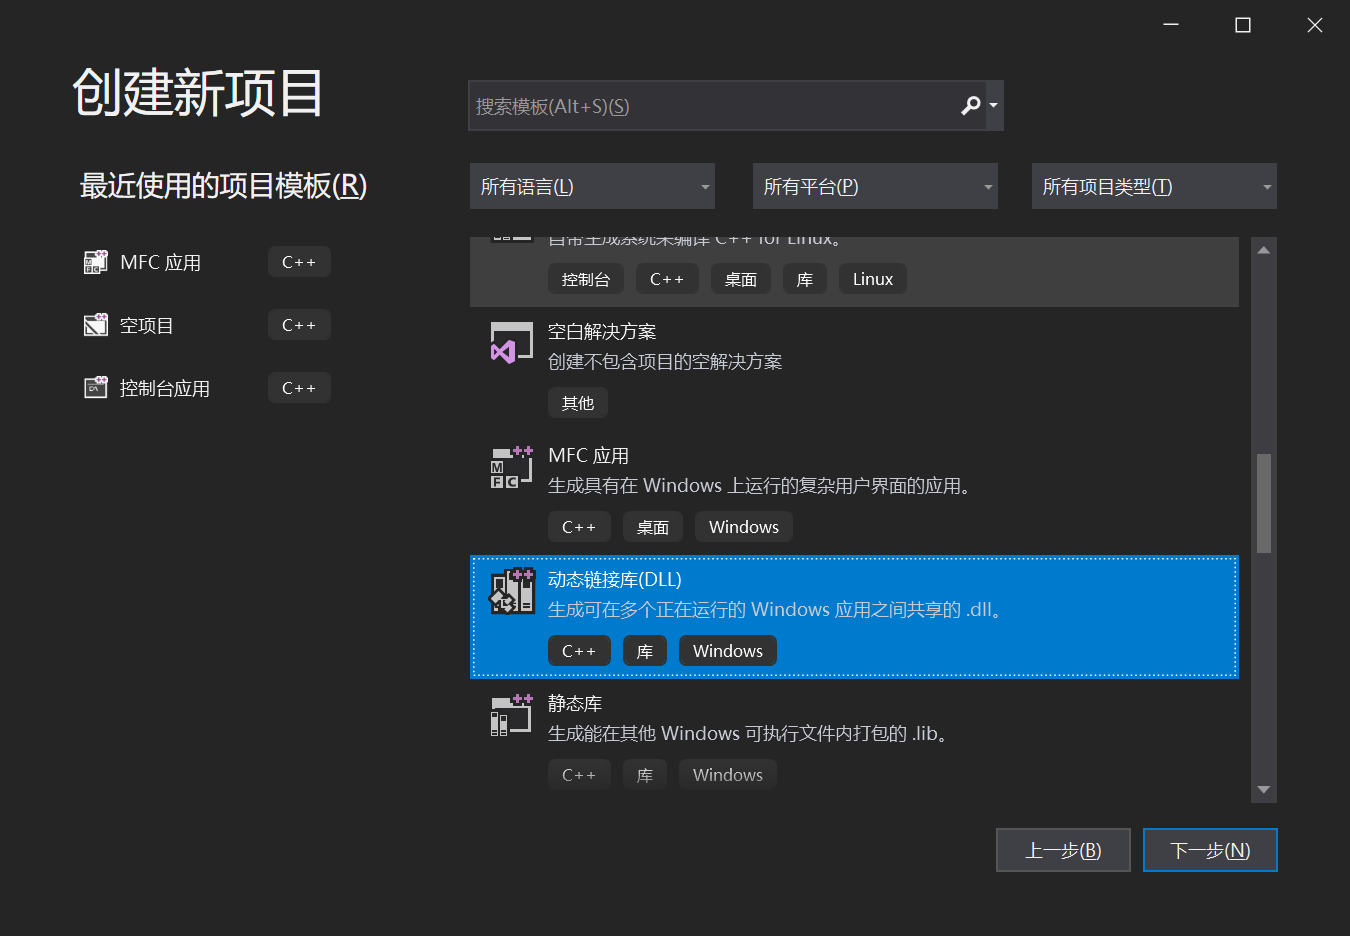
Task: Maximize the 创建新项目 window
Action: coord(1243,25)
